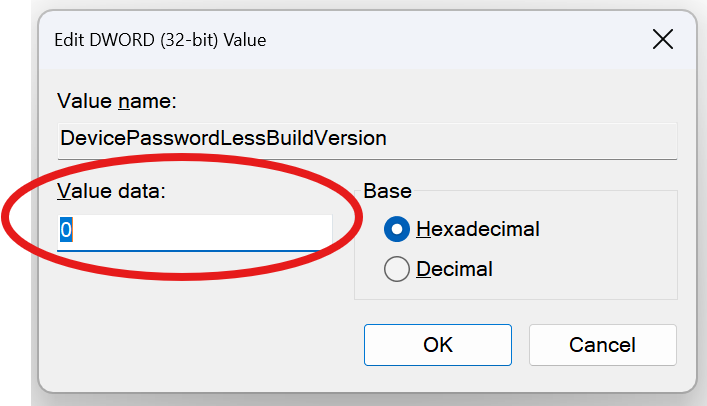
Task: Click the Base group heading
Action: click(x=387, y=191)
